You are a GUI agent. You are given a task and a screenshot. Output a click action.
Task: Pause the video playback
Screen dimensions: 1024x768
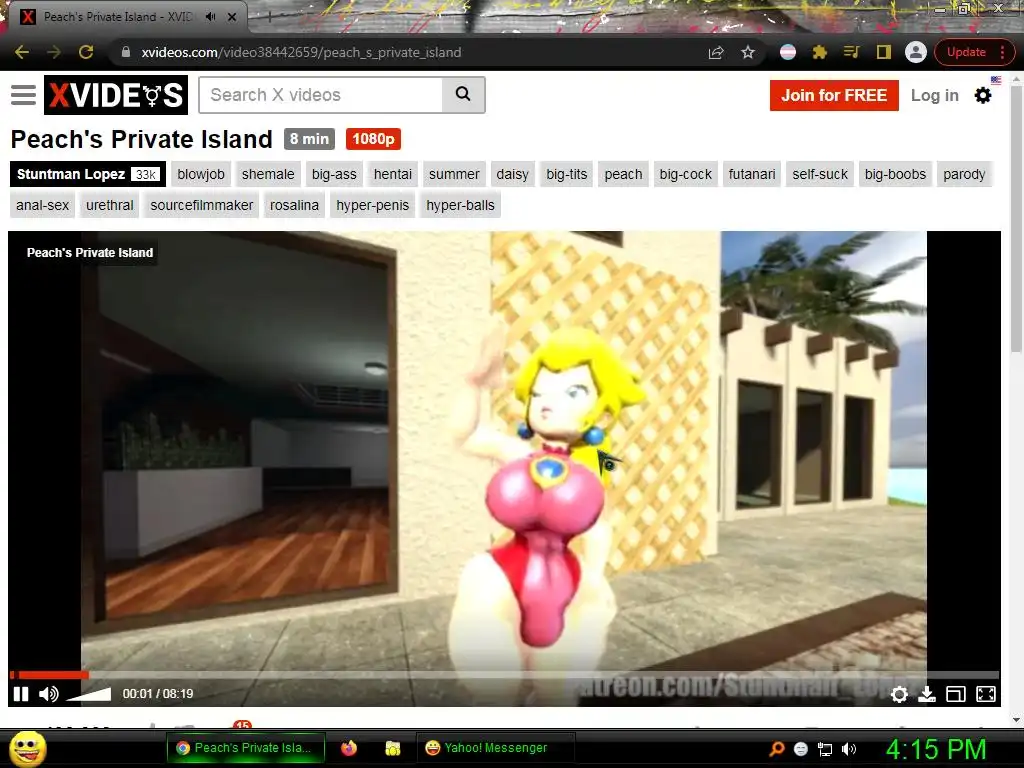tap(21, 694)
